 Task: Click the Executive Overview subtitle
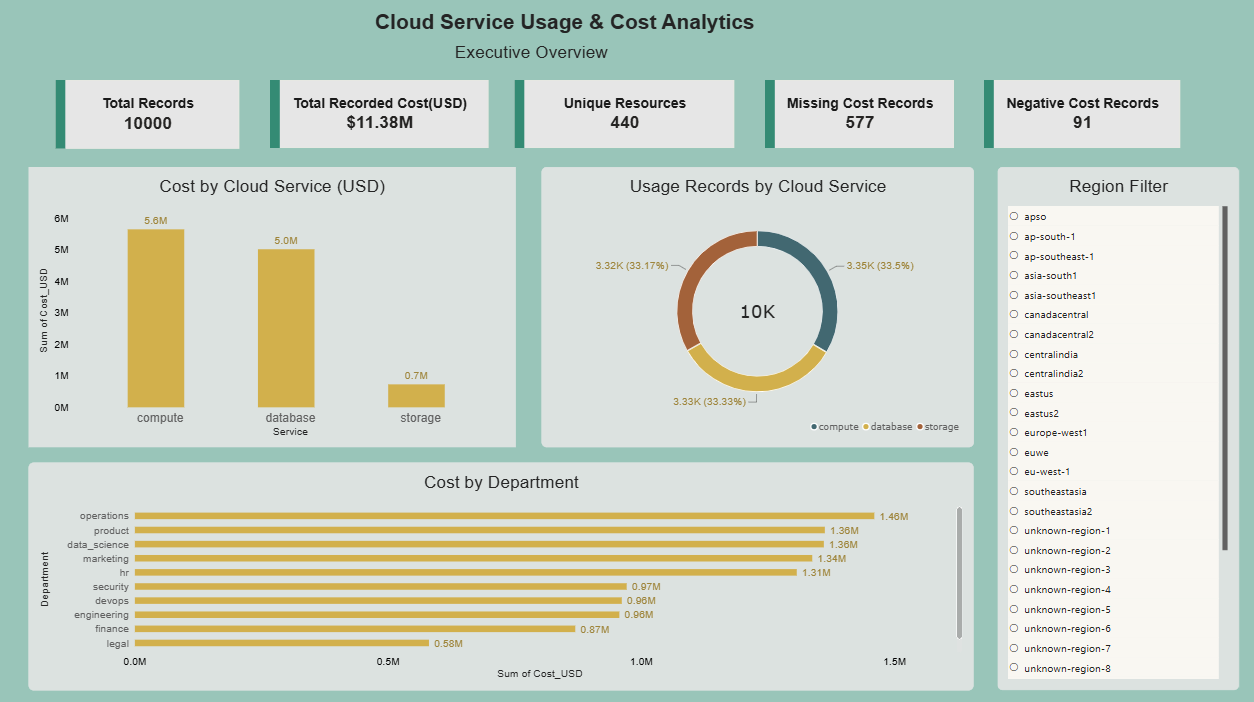pos(531,52)
